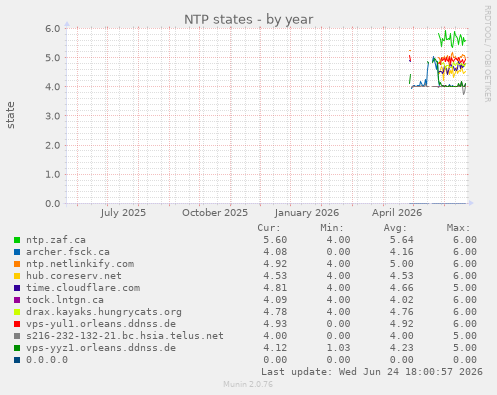Click the 3.0 y-axis tick label
Screen dimensions: 497x395
53,116
